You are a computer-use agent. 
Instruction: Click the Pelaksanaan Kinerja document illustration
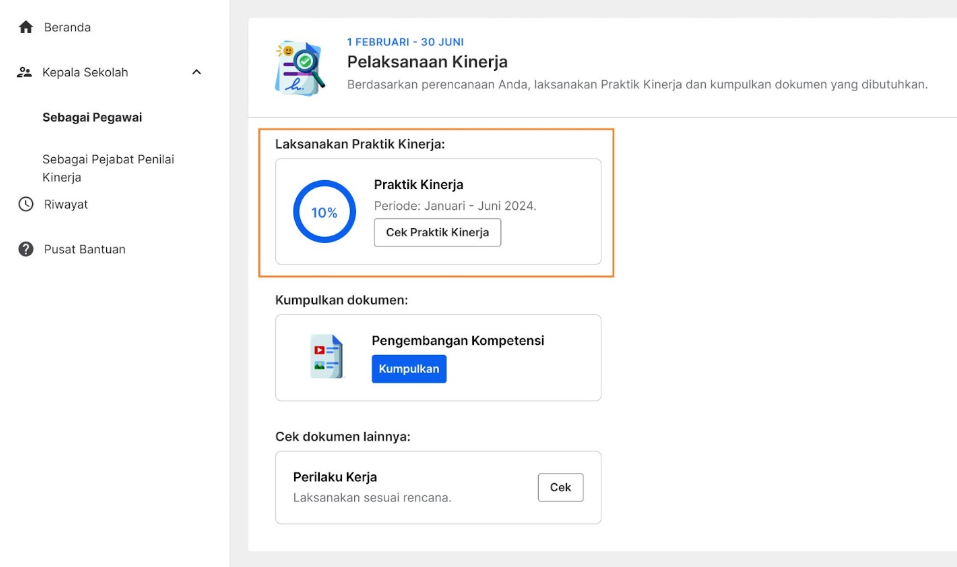(x=300, y=68)
